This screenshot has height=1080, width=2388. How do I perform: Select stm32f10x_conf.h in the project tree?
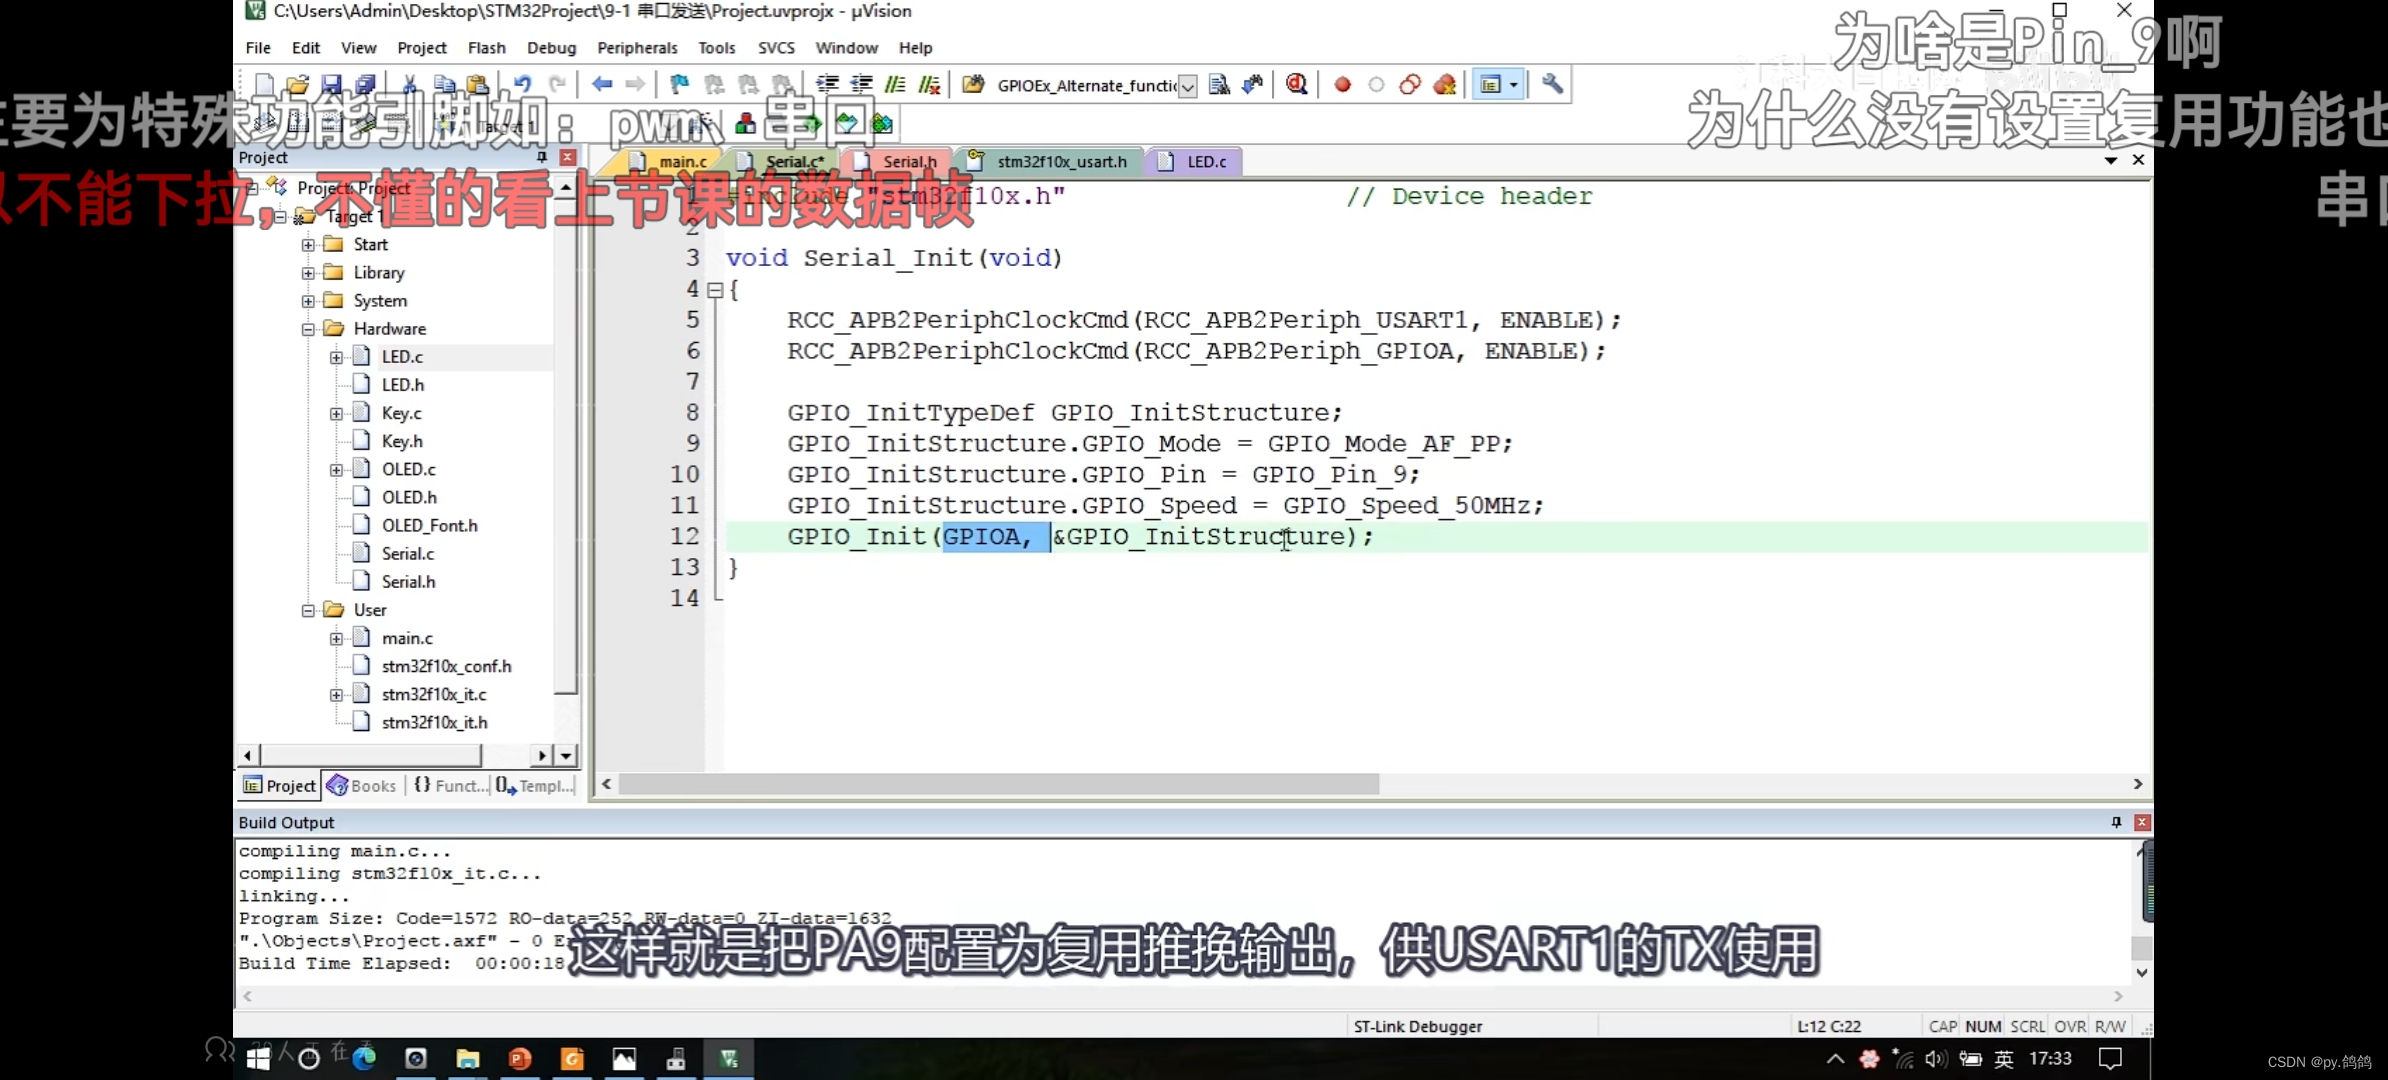tap(447, 666)
